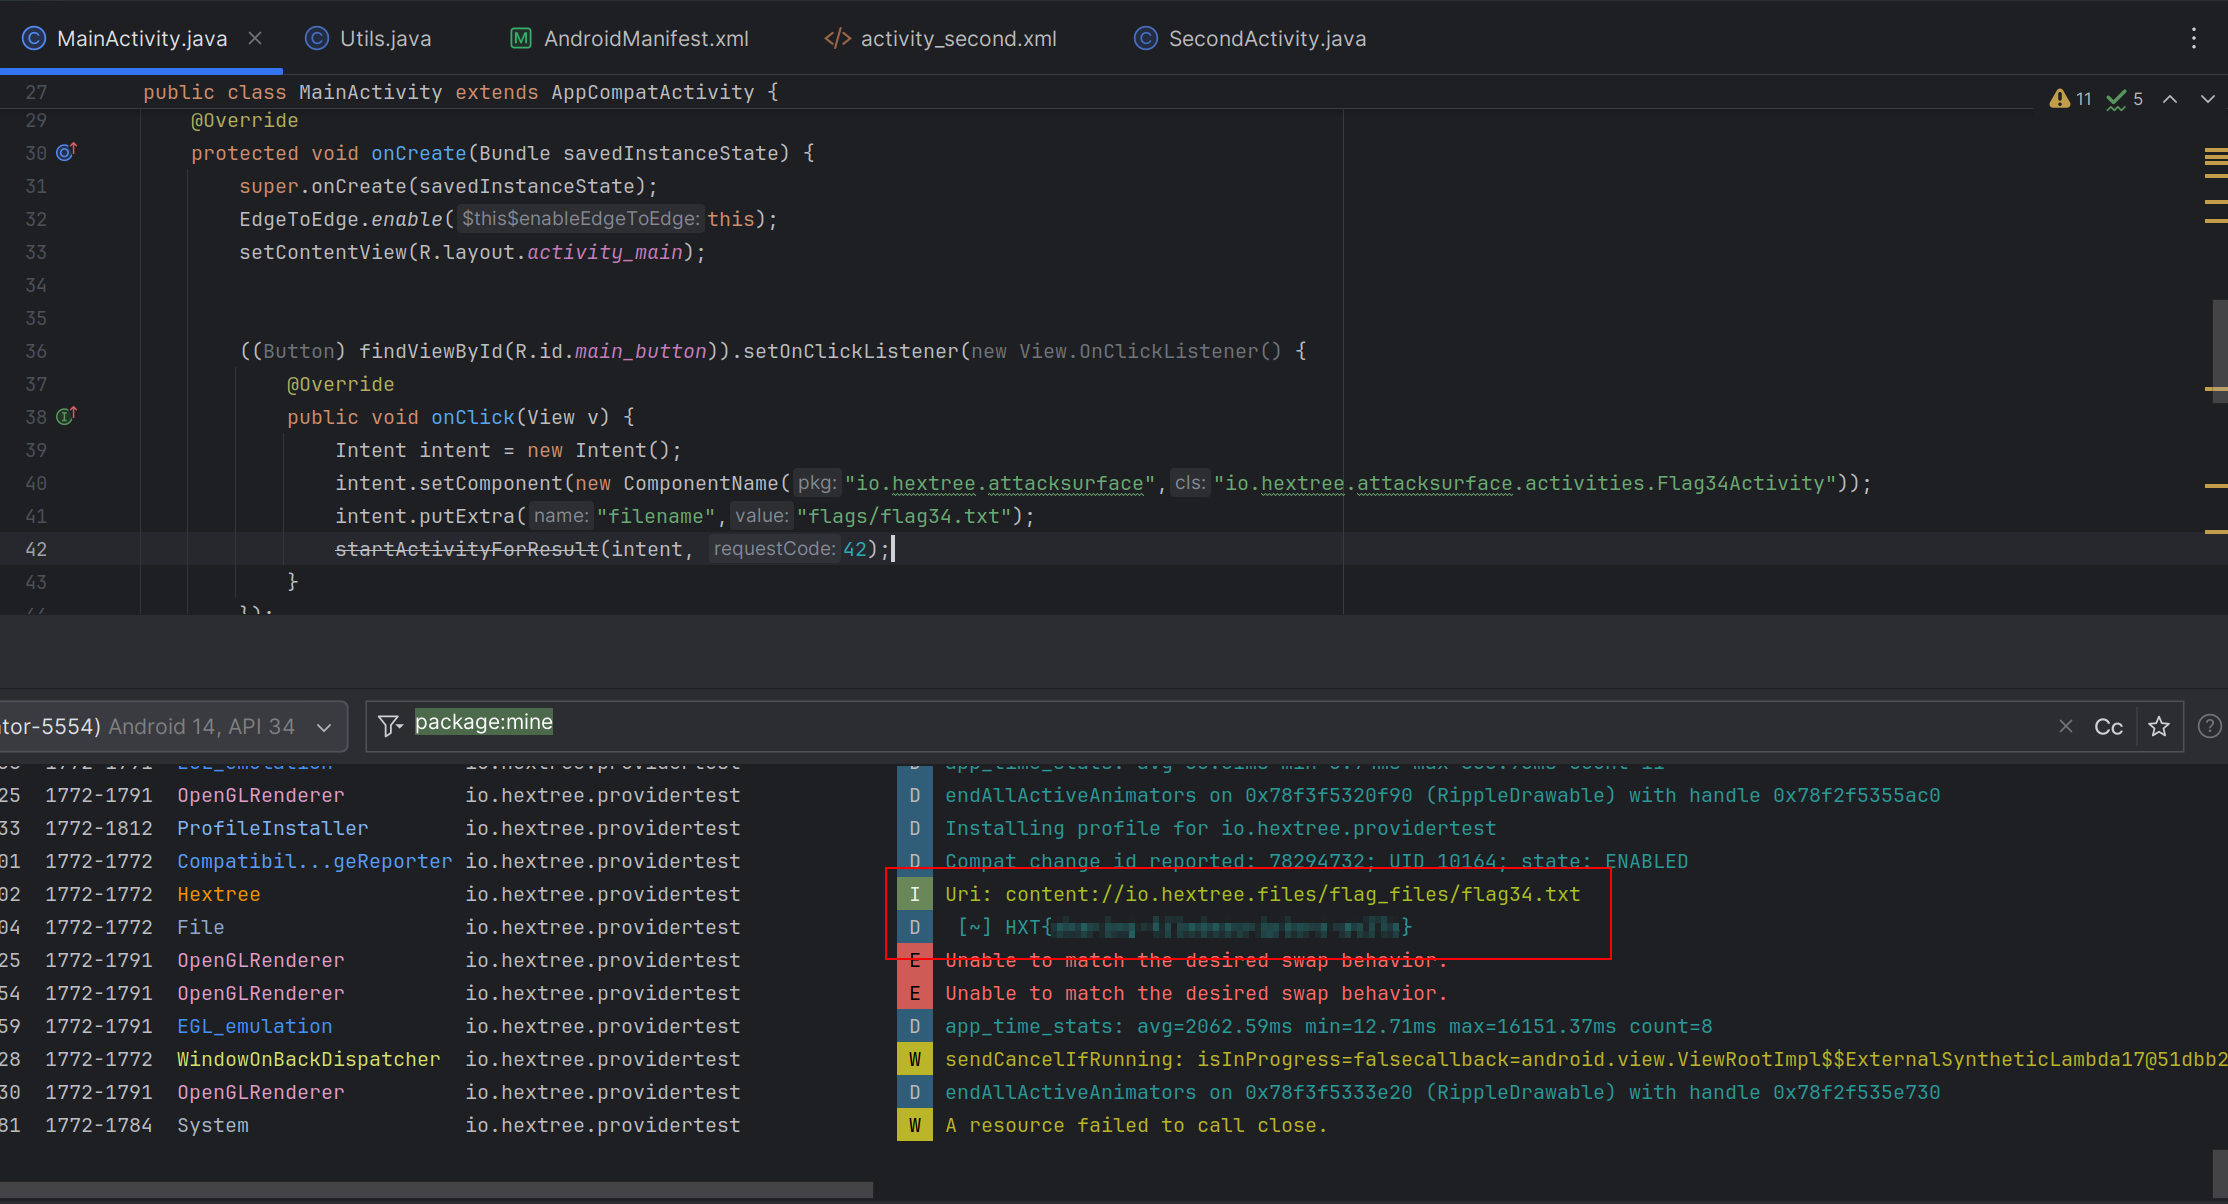Open the AndroidManifest.xml tab
Image resolution: width=2228 pixels, height=1204 pixels.
(629, 38)
